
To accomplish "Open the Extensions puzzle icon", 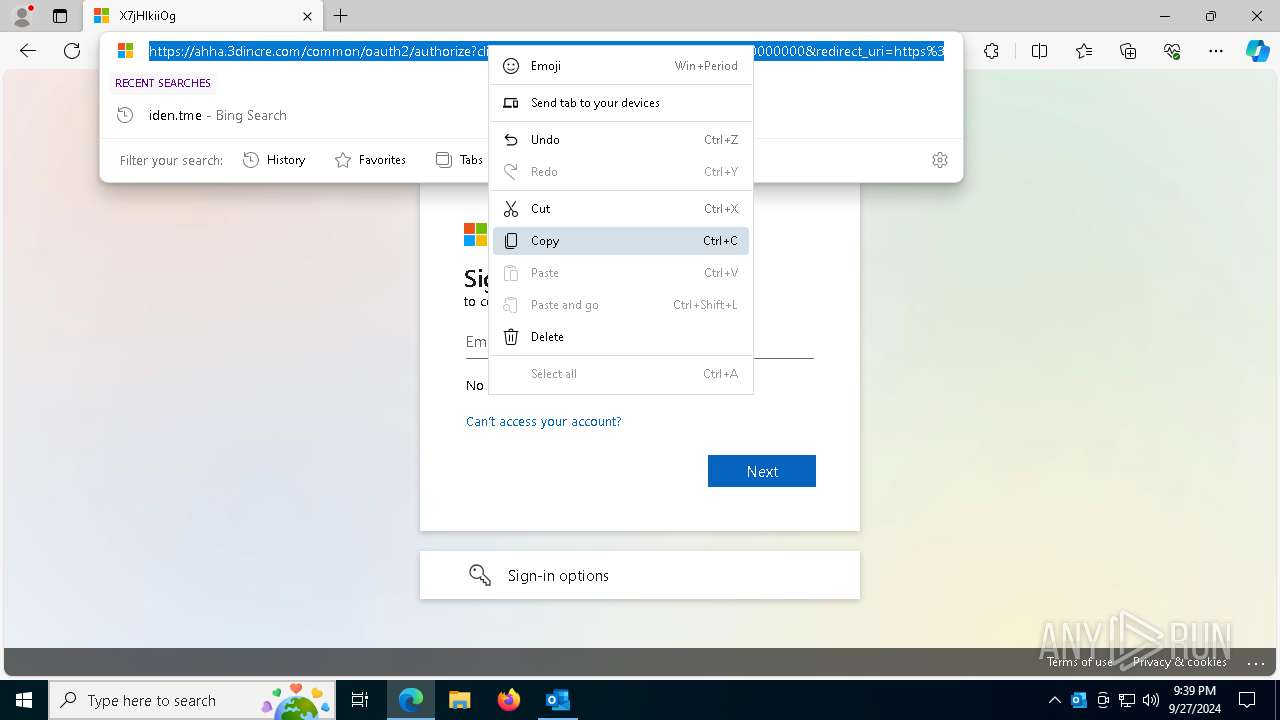I will pyautogui.click(x=991, y=51).
